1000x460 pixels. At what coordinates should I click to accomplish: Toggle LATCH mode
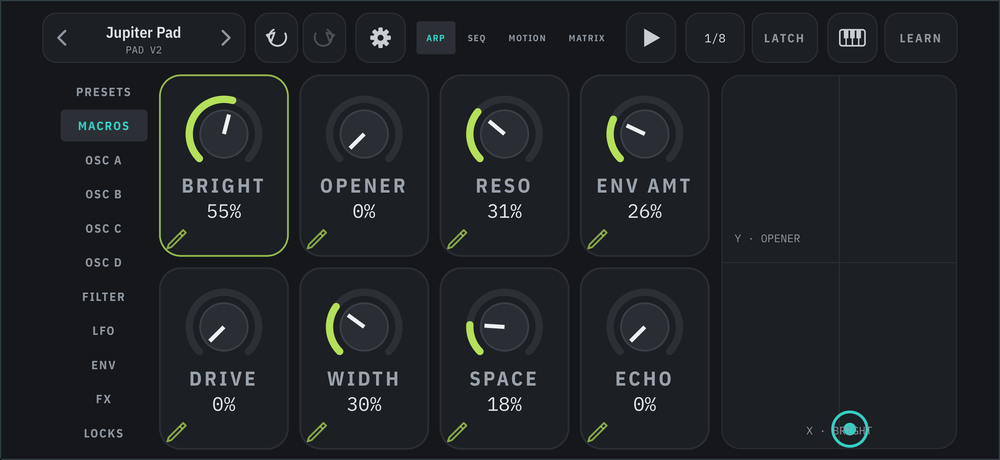click(784, 38)
